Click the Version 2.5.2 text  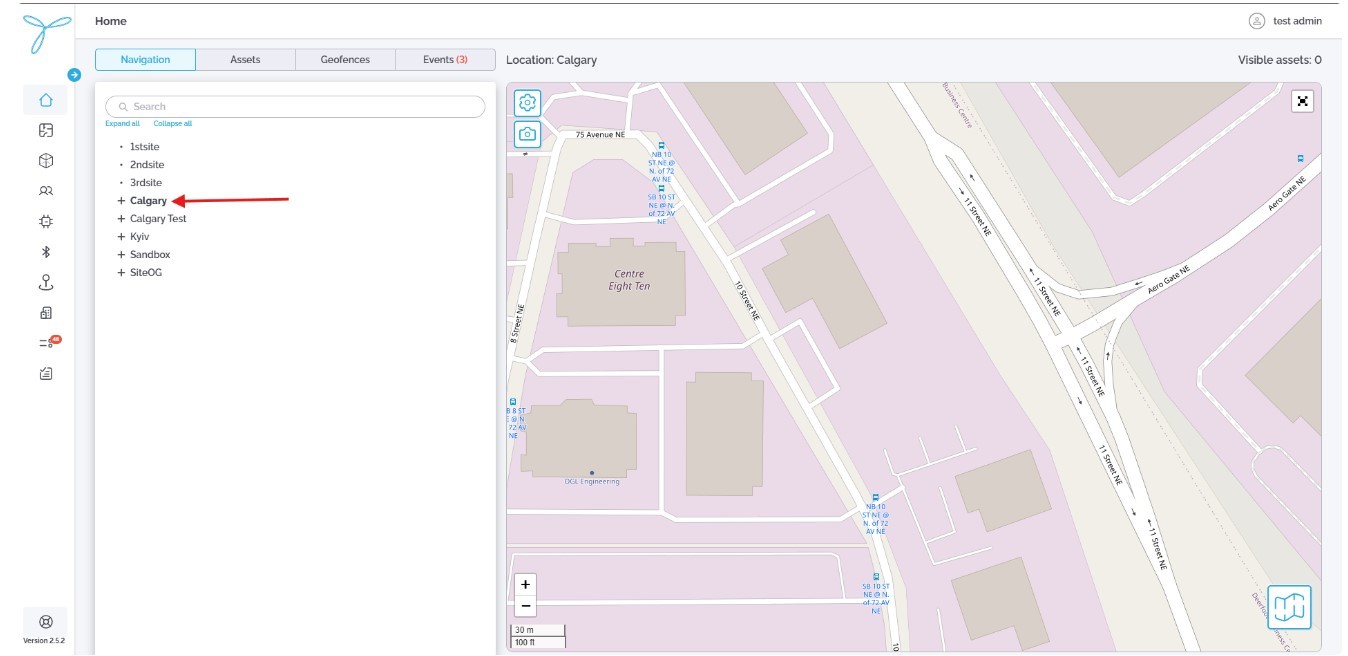(45, 641)
